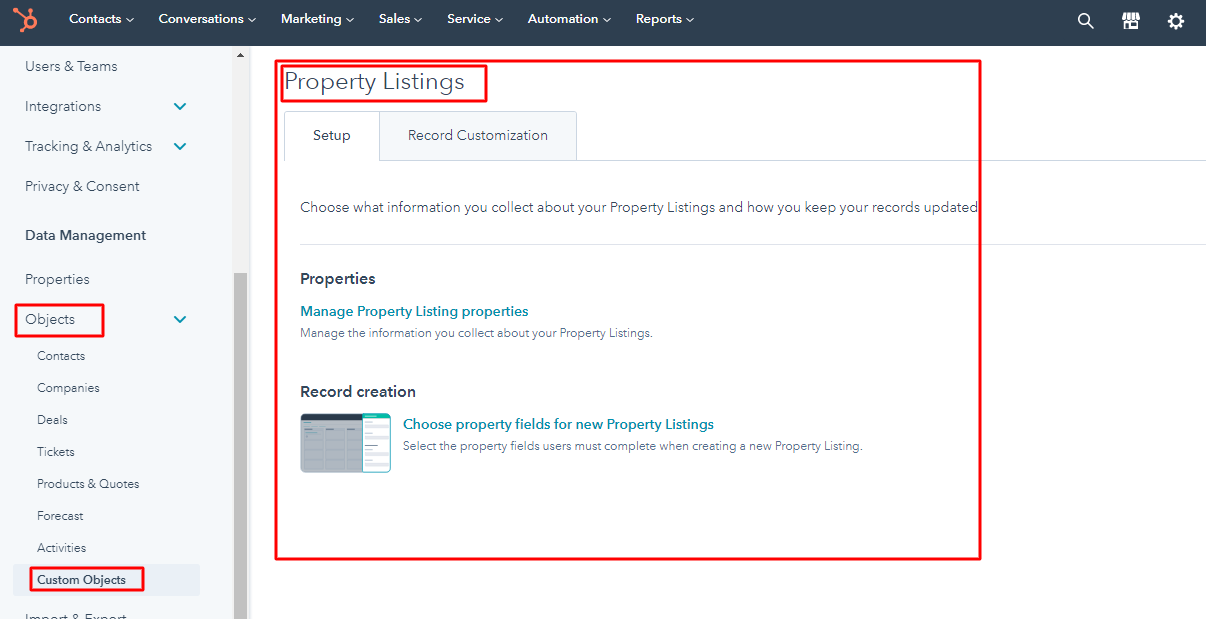Expand the Integrations chevron in sidebar
The width and height of the screenshot is (1206, 619).
point(180,106)
